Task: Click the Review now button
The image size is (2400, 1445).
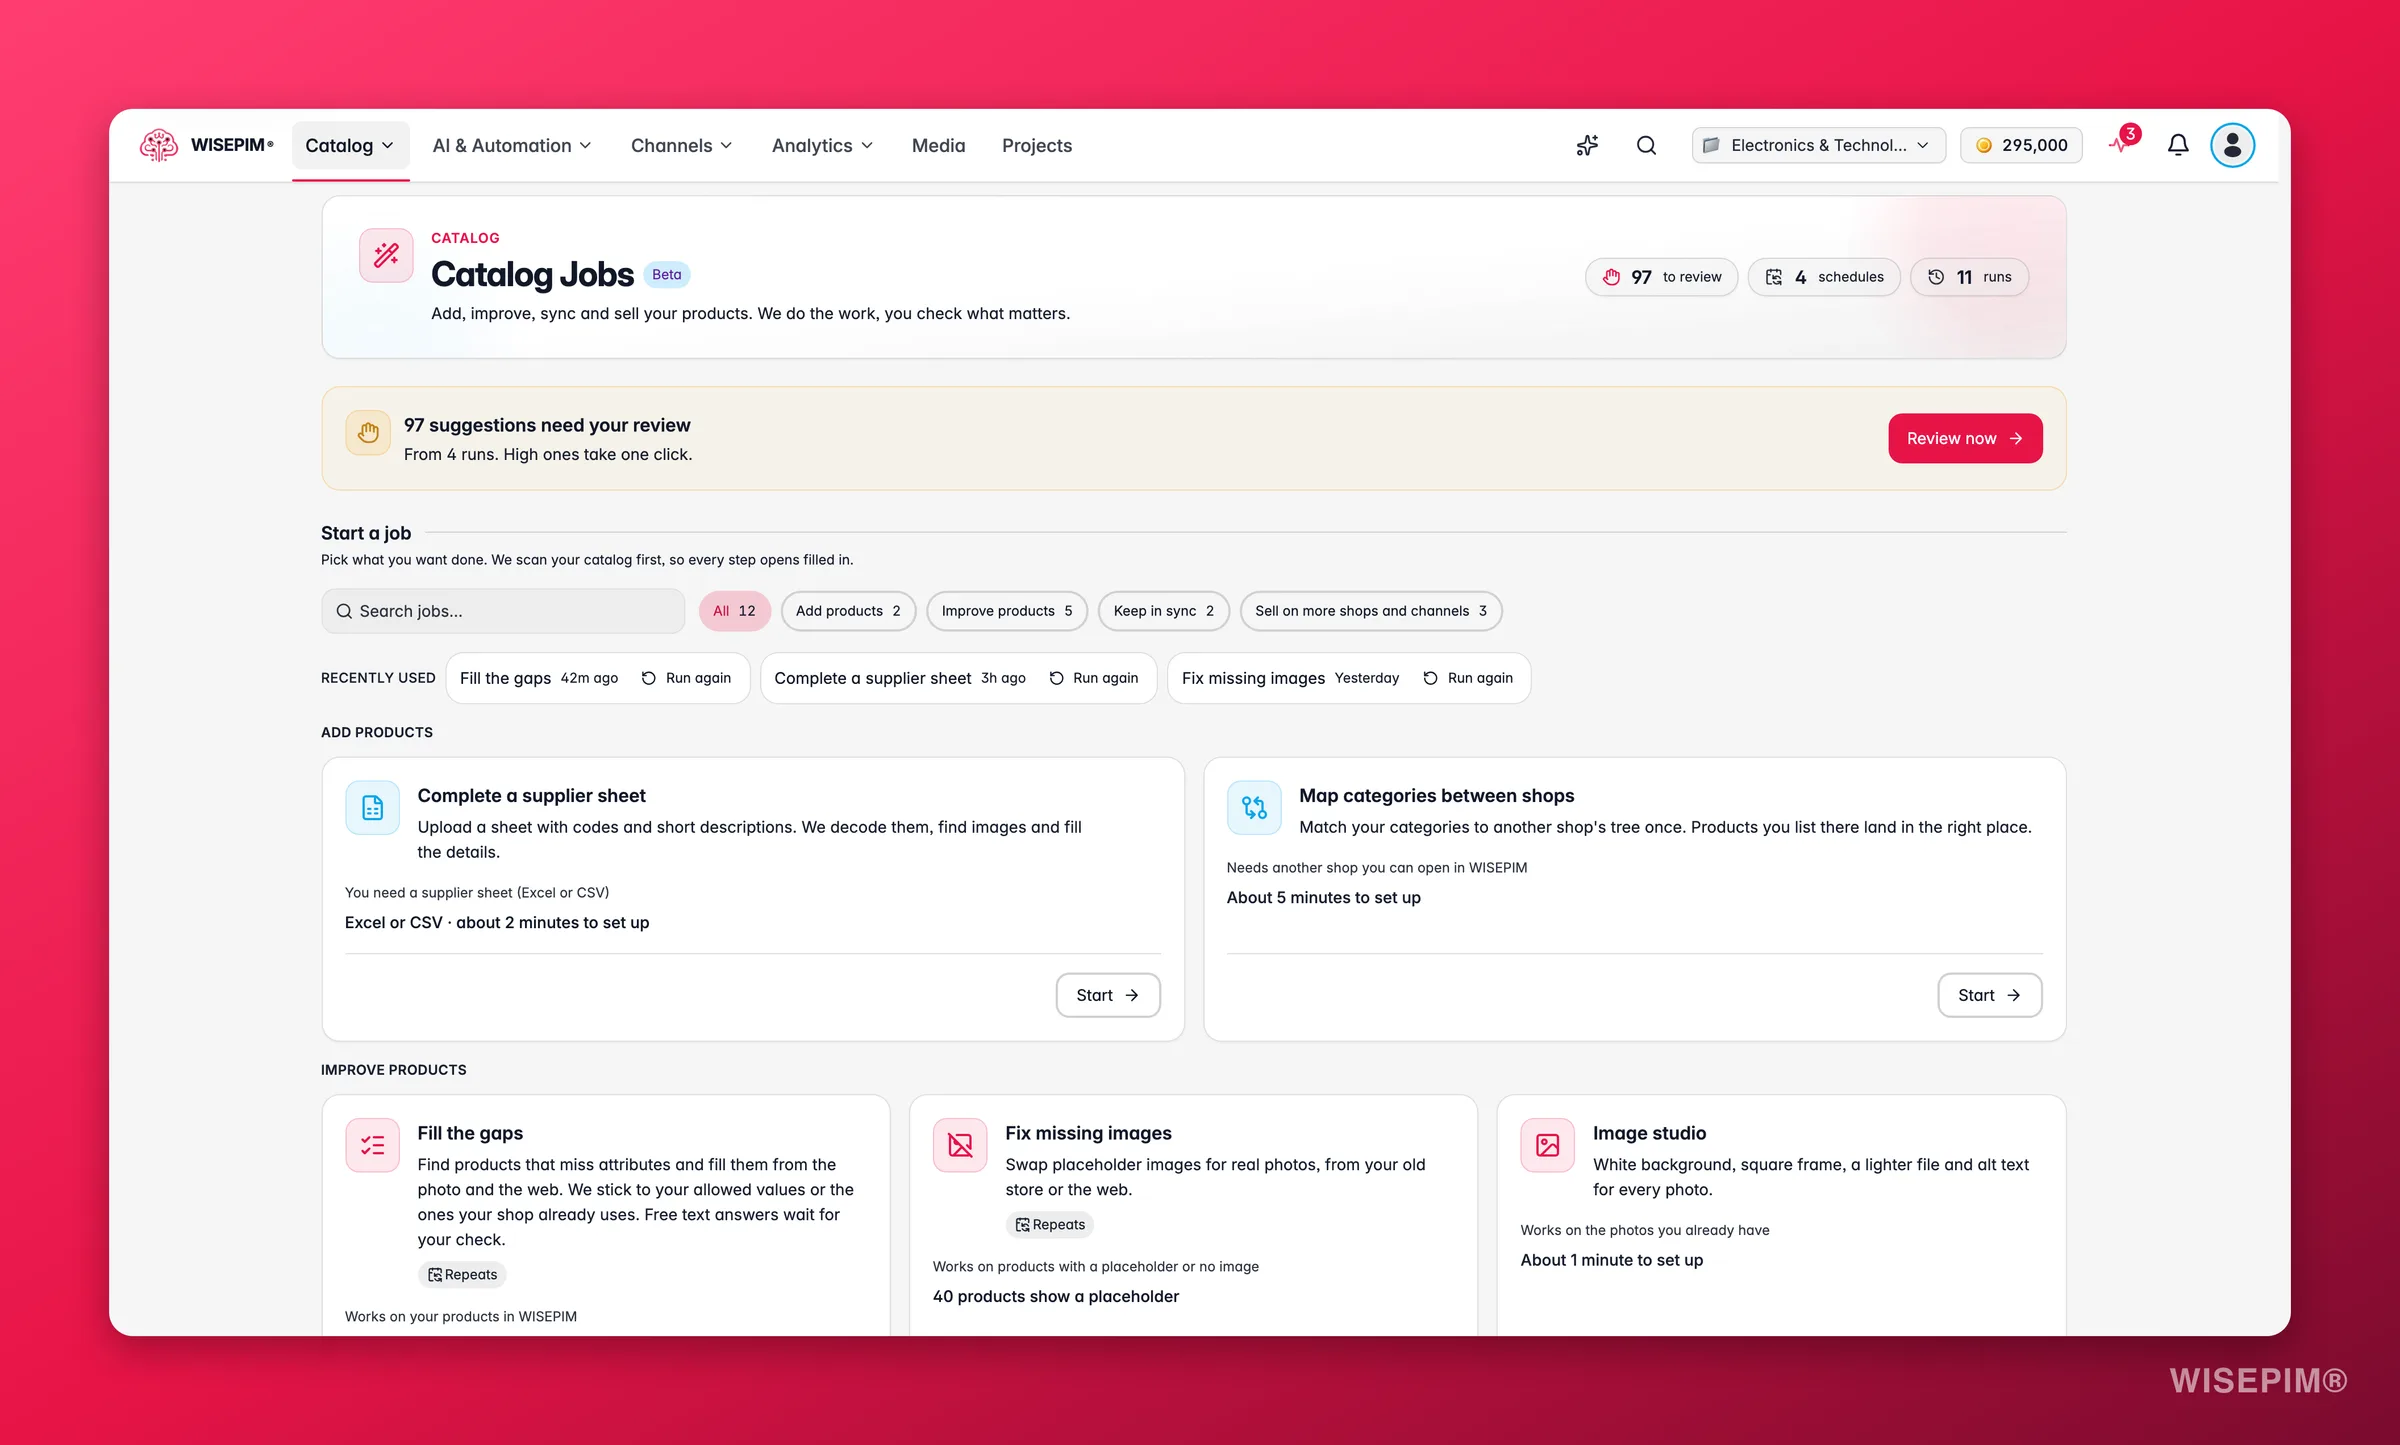Action: 1965,438
